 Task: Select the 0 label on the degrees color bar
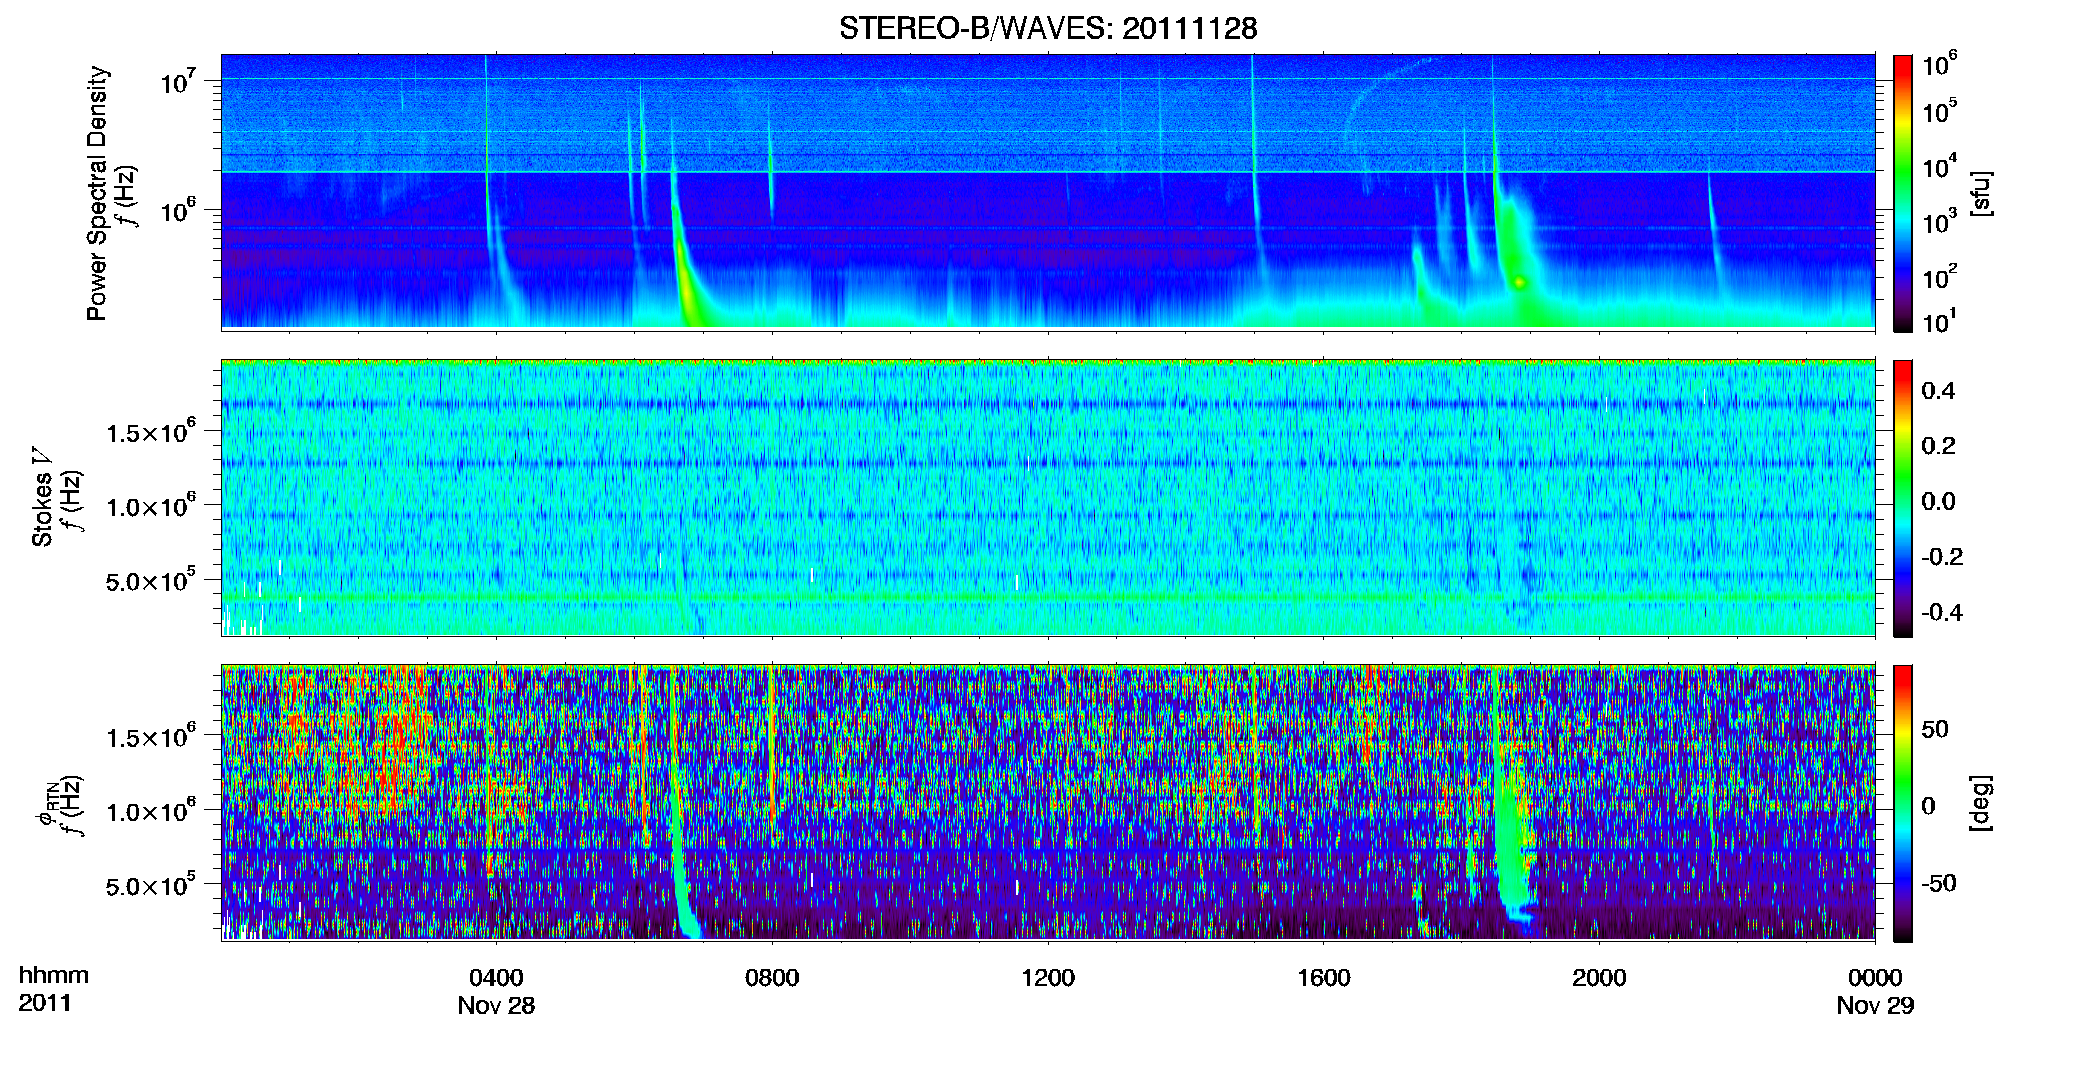point(1929,806)
